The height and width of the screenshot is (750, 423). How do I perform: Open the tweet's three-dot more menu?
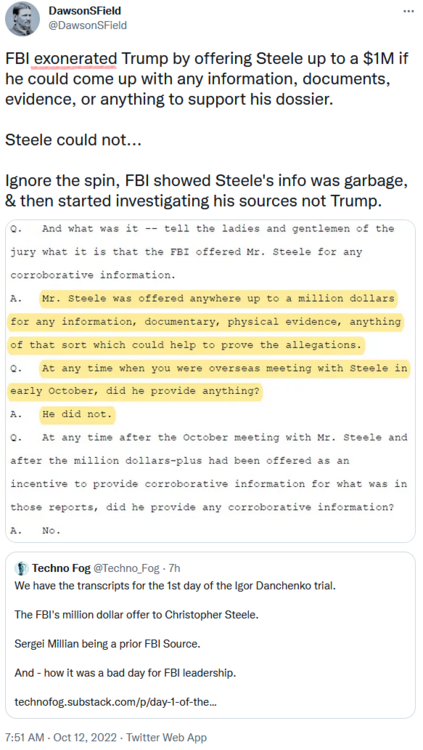(x=408, y=11)
